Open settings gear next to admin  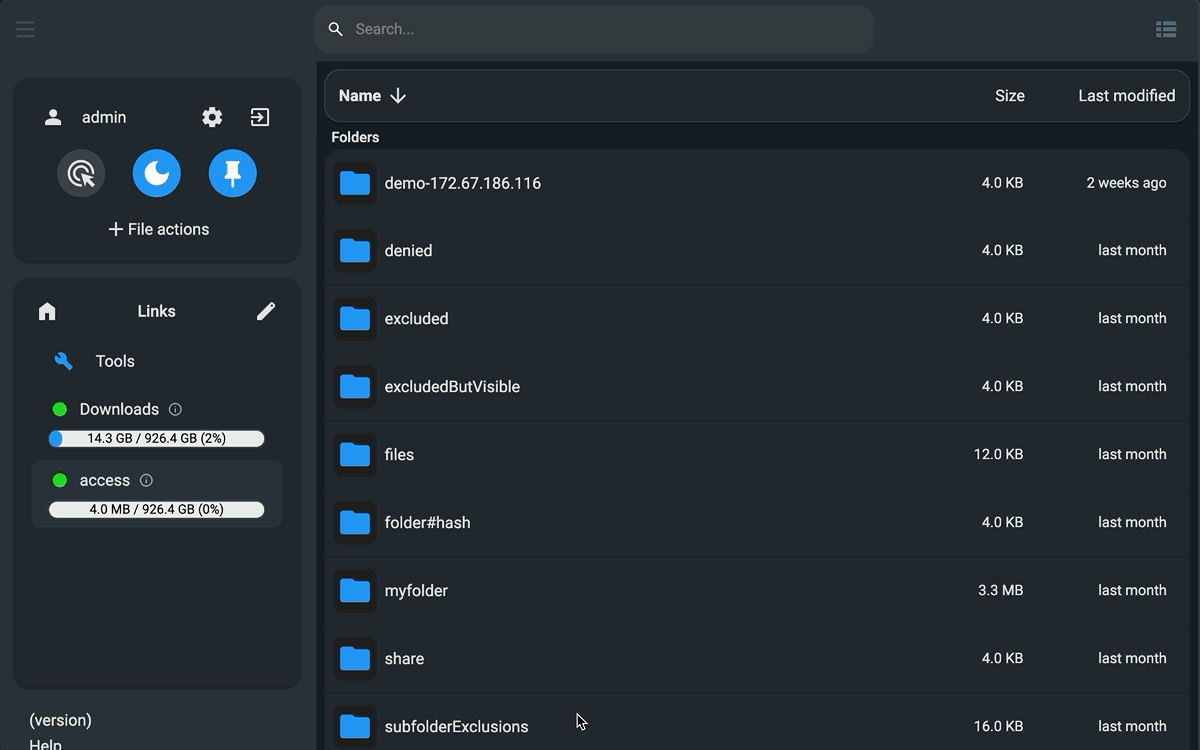(212, 117)
